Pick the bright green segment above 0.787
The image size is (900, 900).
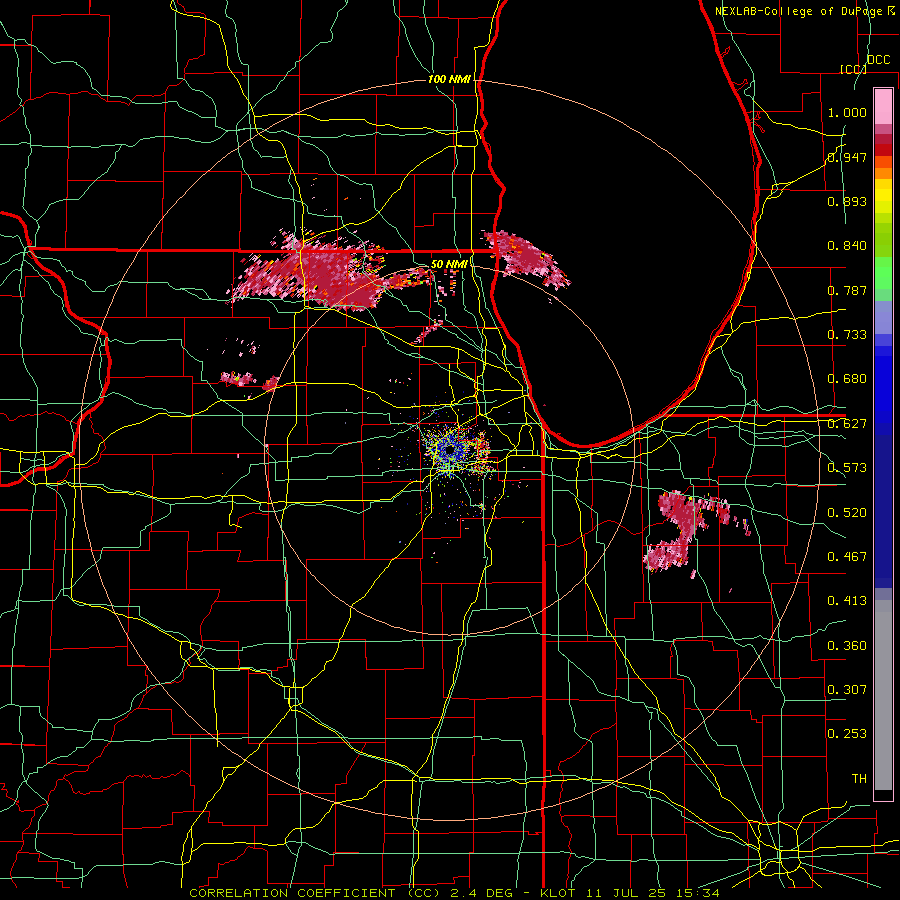point(883,273)
